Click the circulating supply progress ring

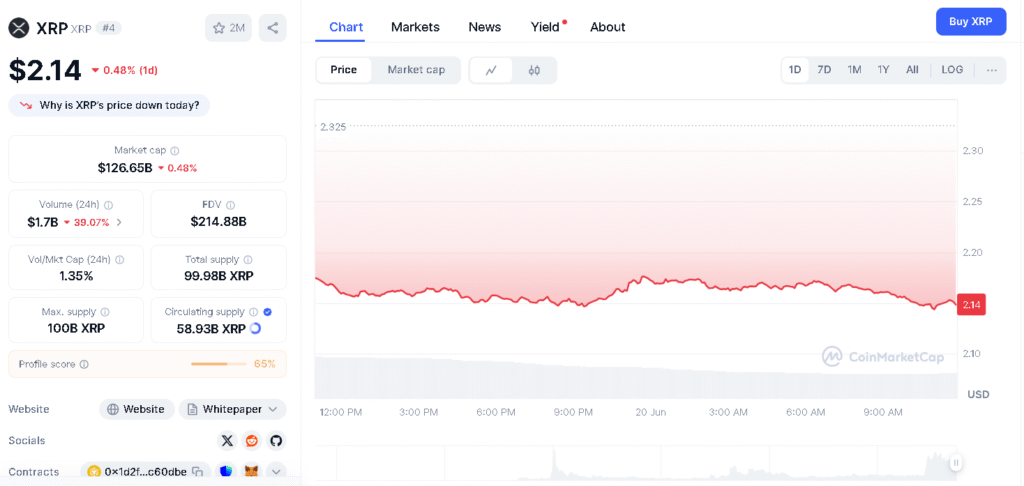tap(255, 329)
